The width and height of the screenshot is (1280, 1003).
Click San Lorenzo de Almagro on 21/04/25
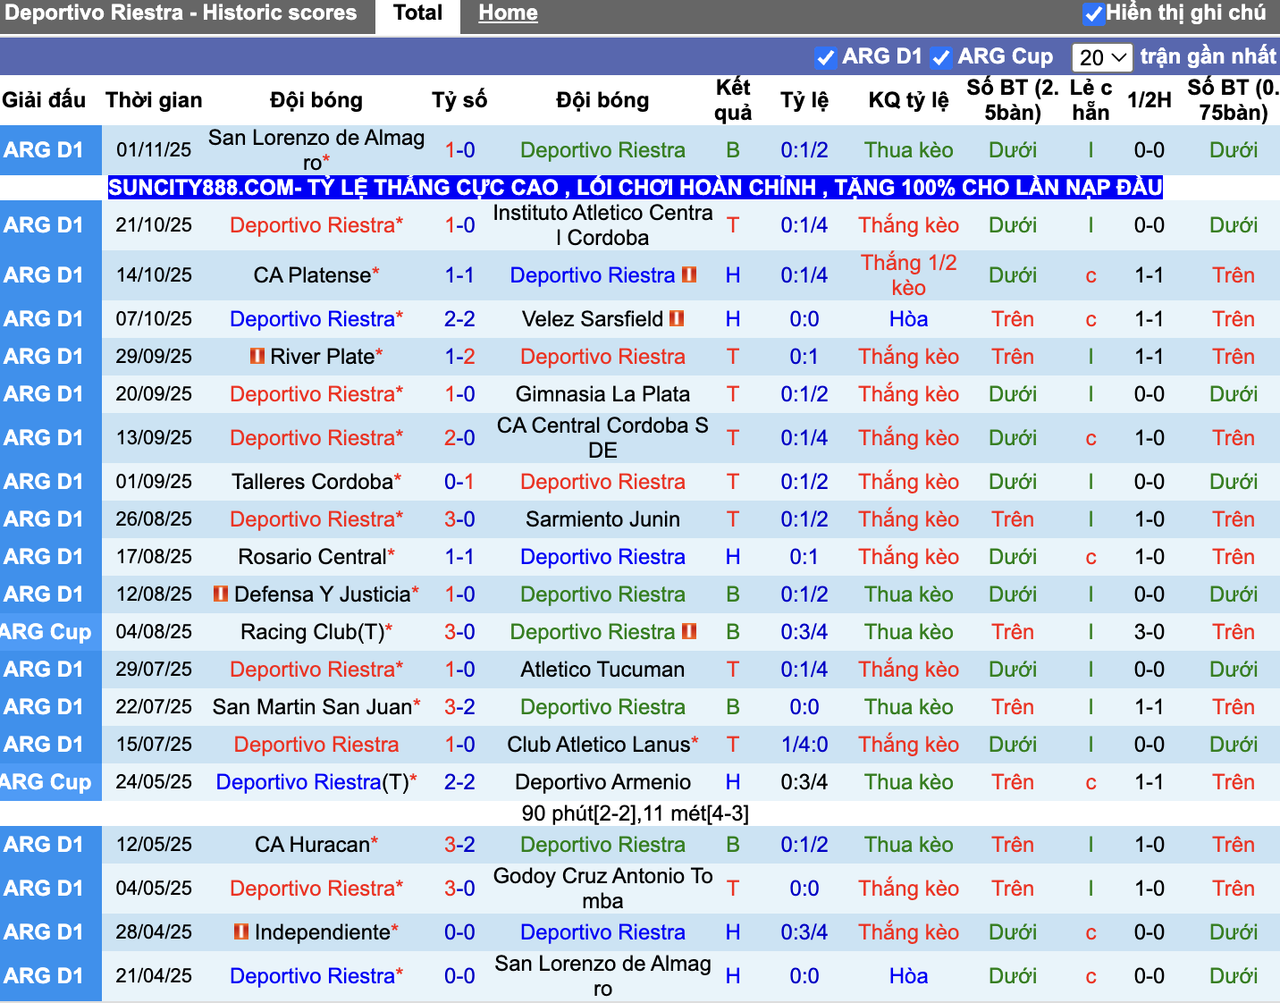click(603, 976)
